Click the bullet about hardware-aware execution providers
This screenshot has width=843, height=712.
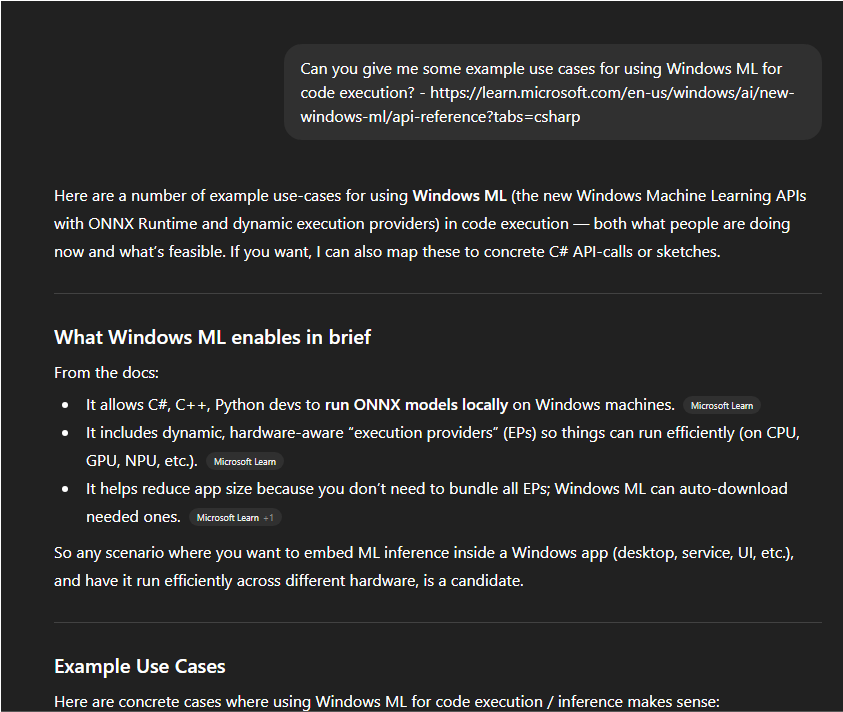440,433
